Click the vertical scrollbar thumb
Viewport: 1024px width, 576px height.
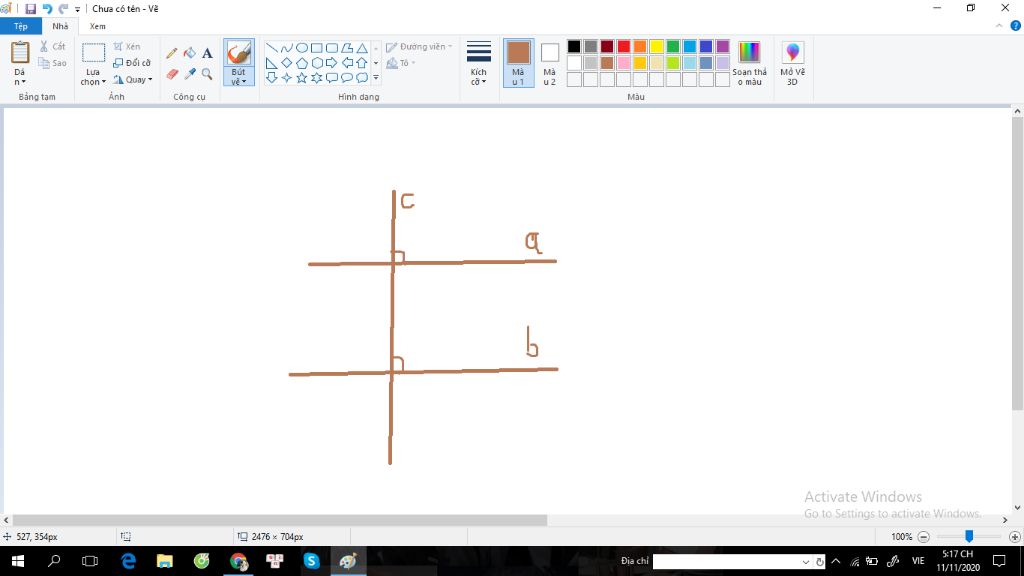tap(1017, 264)
